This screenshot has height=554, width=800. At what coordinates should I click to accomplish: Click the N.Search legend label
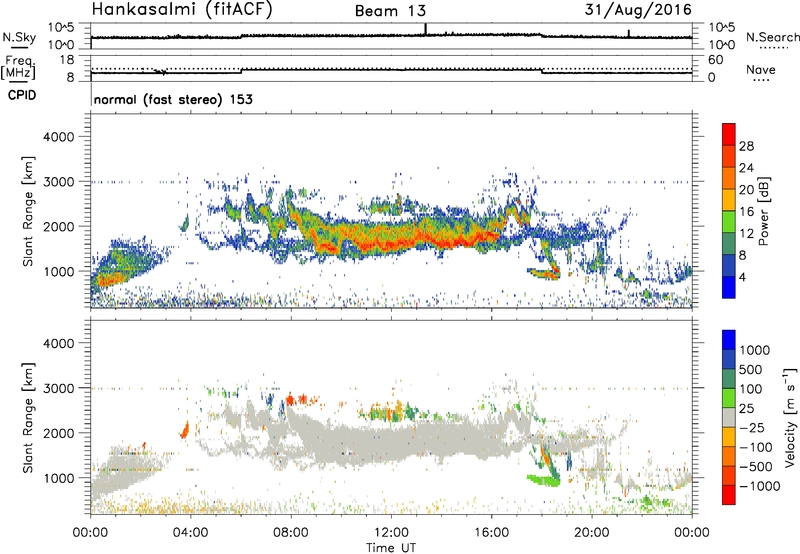[x=772, y=37]
